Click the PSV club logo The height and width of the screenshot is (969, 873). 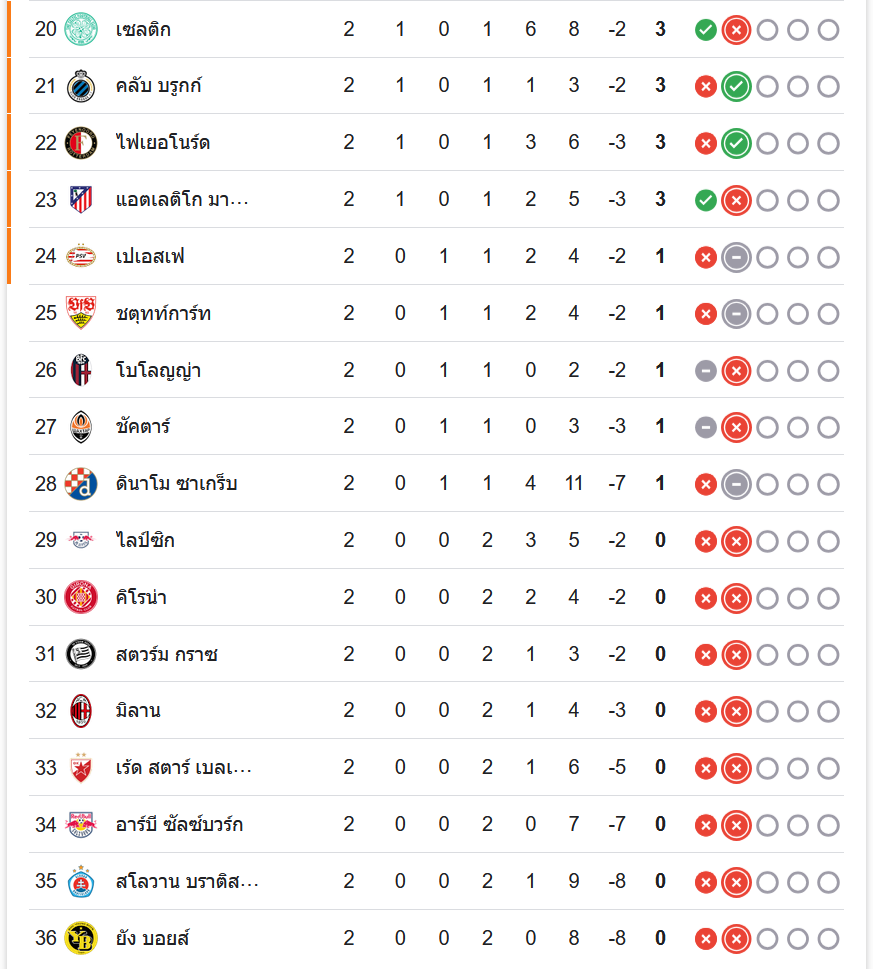(80, 257)
